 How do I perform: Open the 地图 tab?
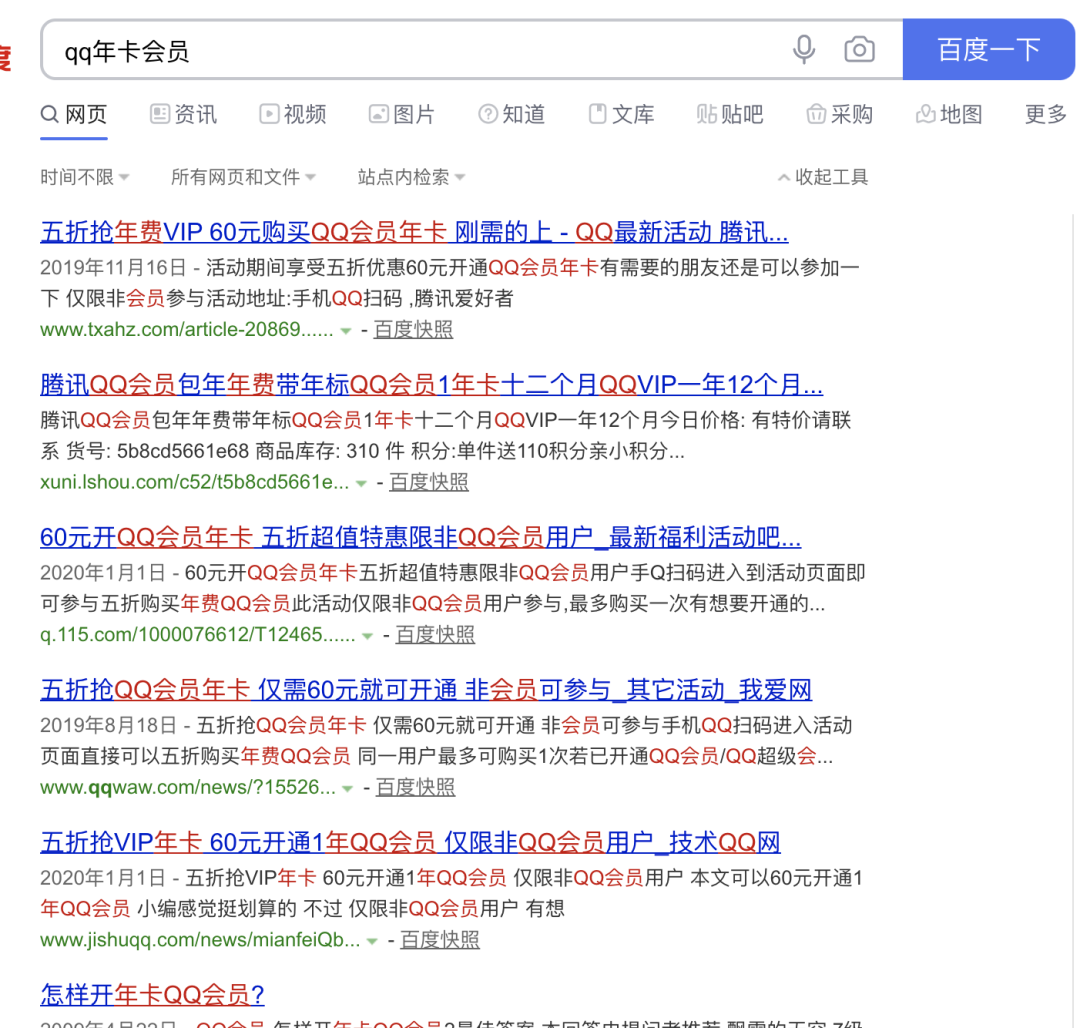pyautogui.click(x=948, y=114)
